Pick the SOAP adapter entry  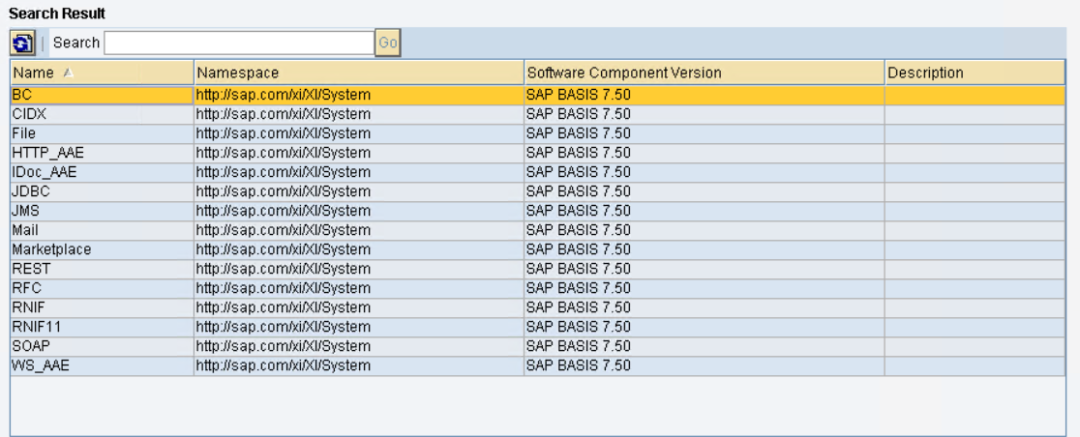pos(538,346)
